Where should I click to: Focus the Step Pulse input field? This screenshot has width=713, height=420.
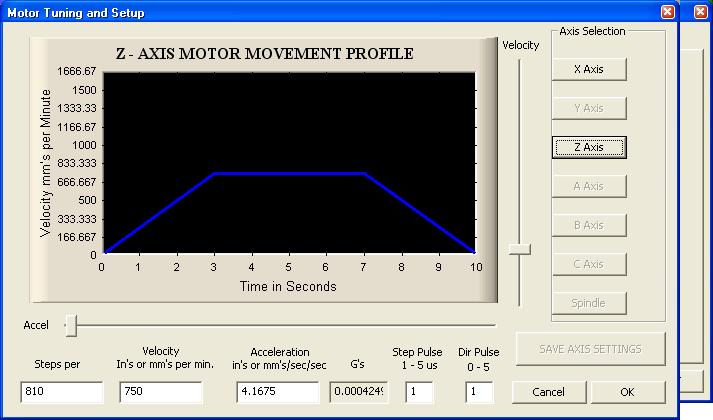(418, 393)
